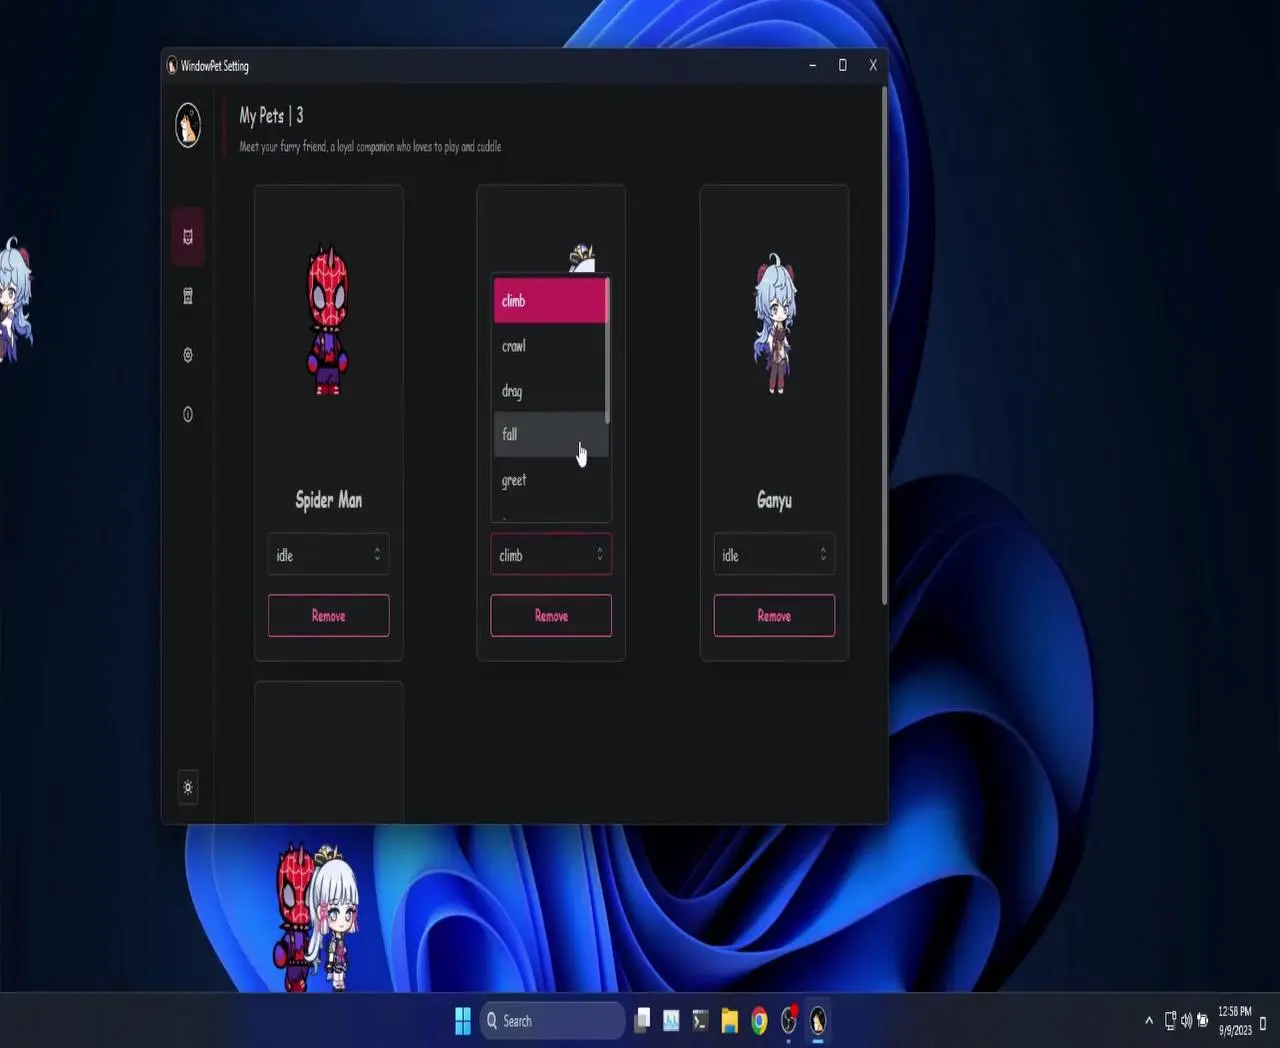Click the Spider Man pet sprite preview
The width and height of the screenshot is (1280, 1048).
[x=328, y=321]
